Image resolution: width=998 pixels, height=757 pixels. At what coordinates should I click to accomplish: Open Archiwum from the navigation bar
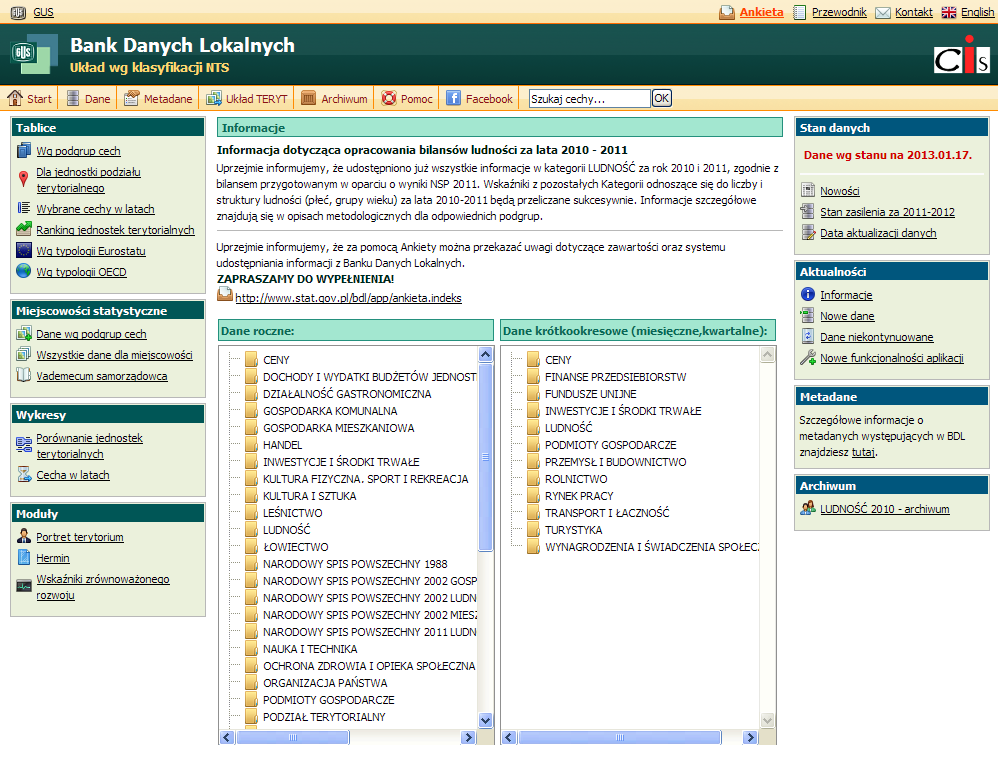tap(344, 99)
